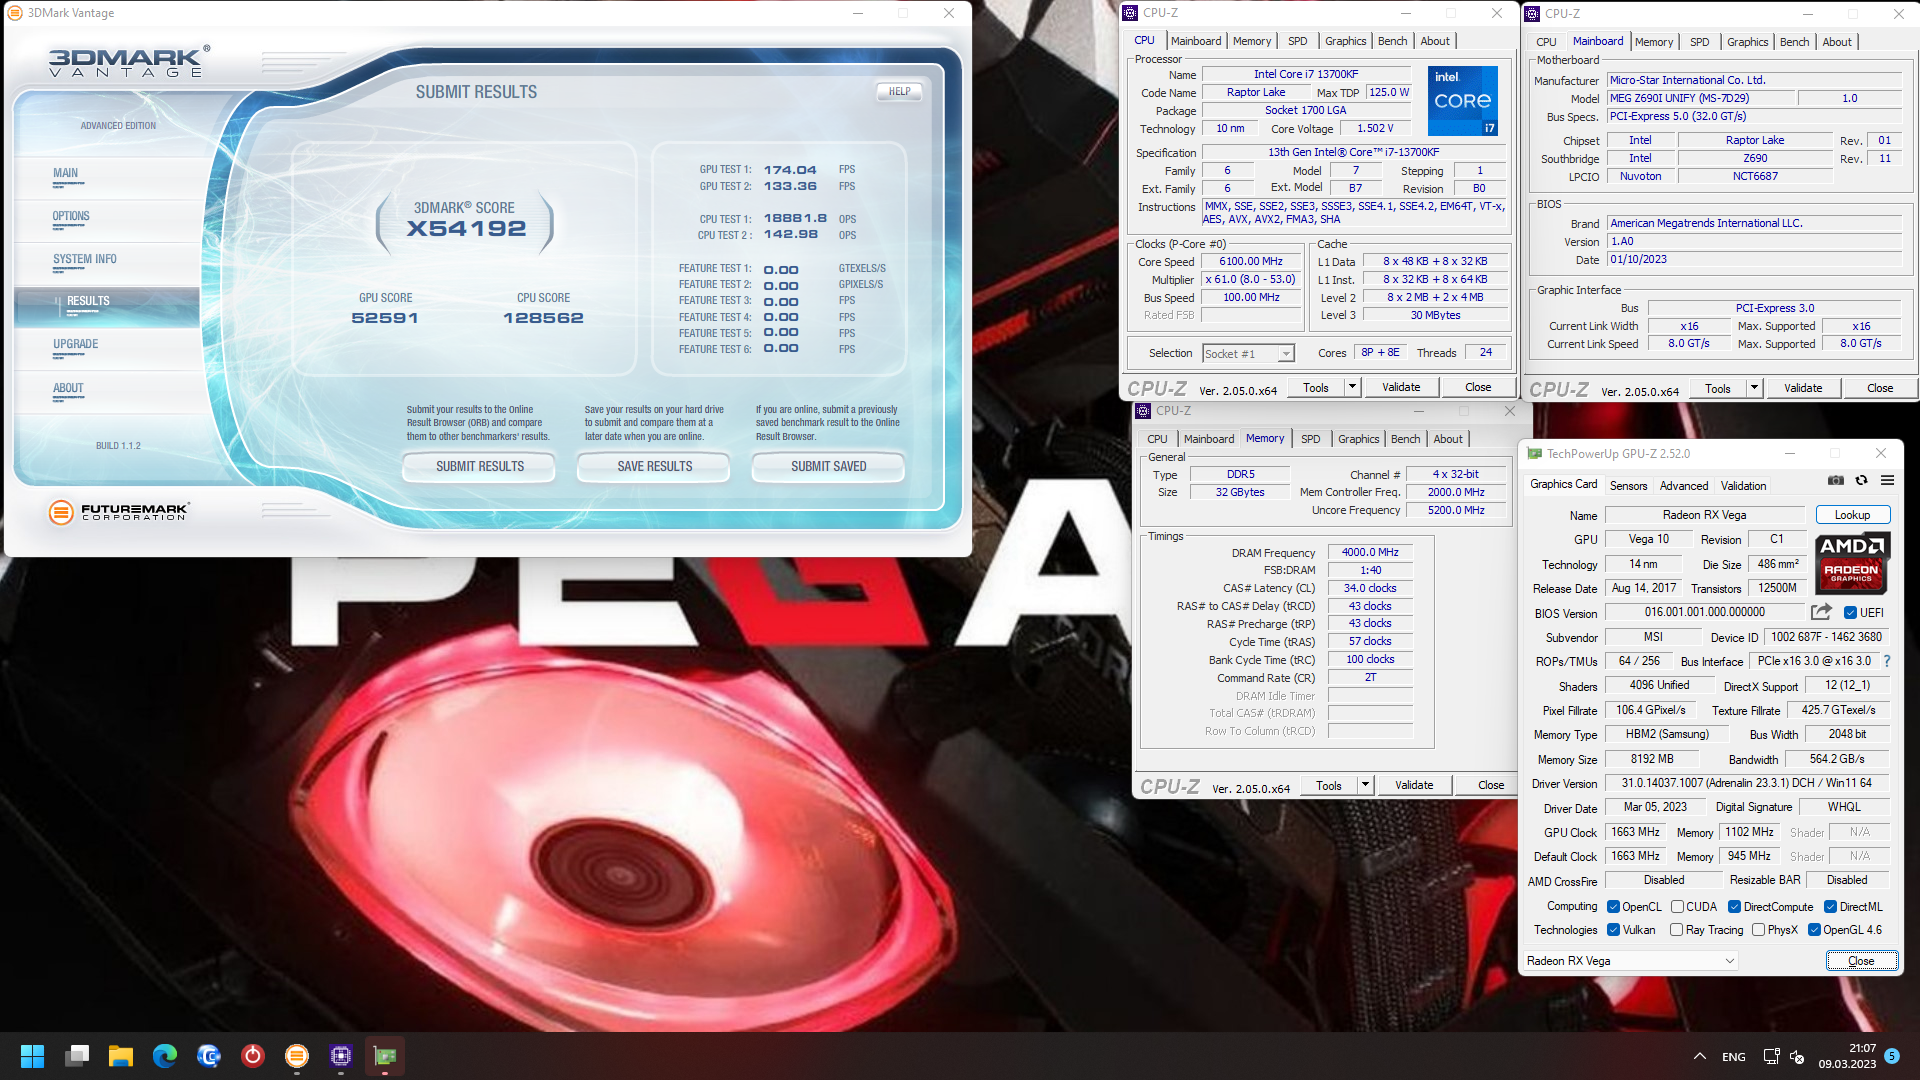
Task: Click the GPU-Z refresh icon
Action: 1862,480
